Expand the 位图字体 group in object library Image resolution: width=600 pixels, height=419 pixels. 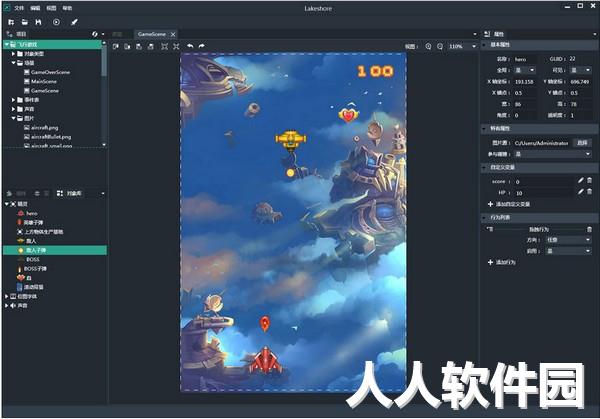tap(7, 296)
